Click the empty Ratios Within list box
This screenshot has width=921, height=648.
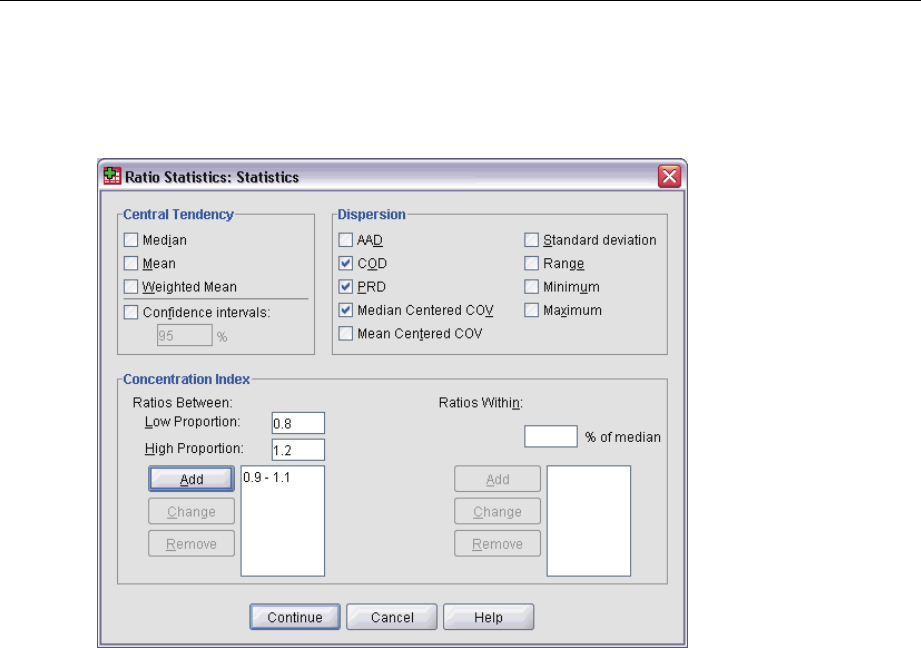click(x=589, y=521)
